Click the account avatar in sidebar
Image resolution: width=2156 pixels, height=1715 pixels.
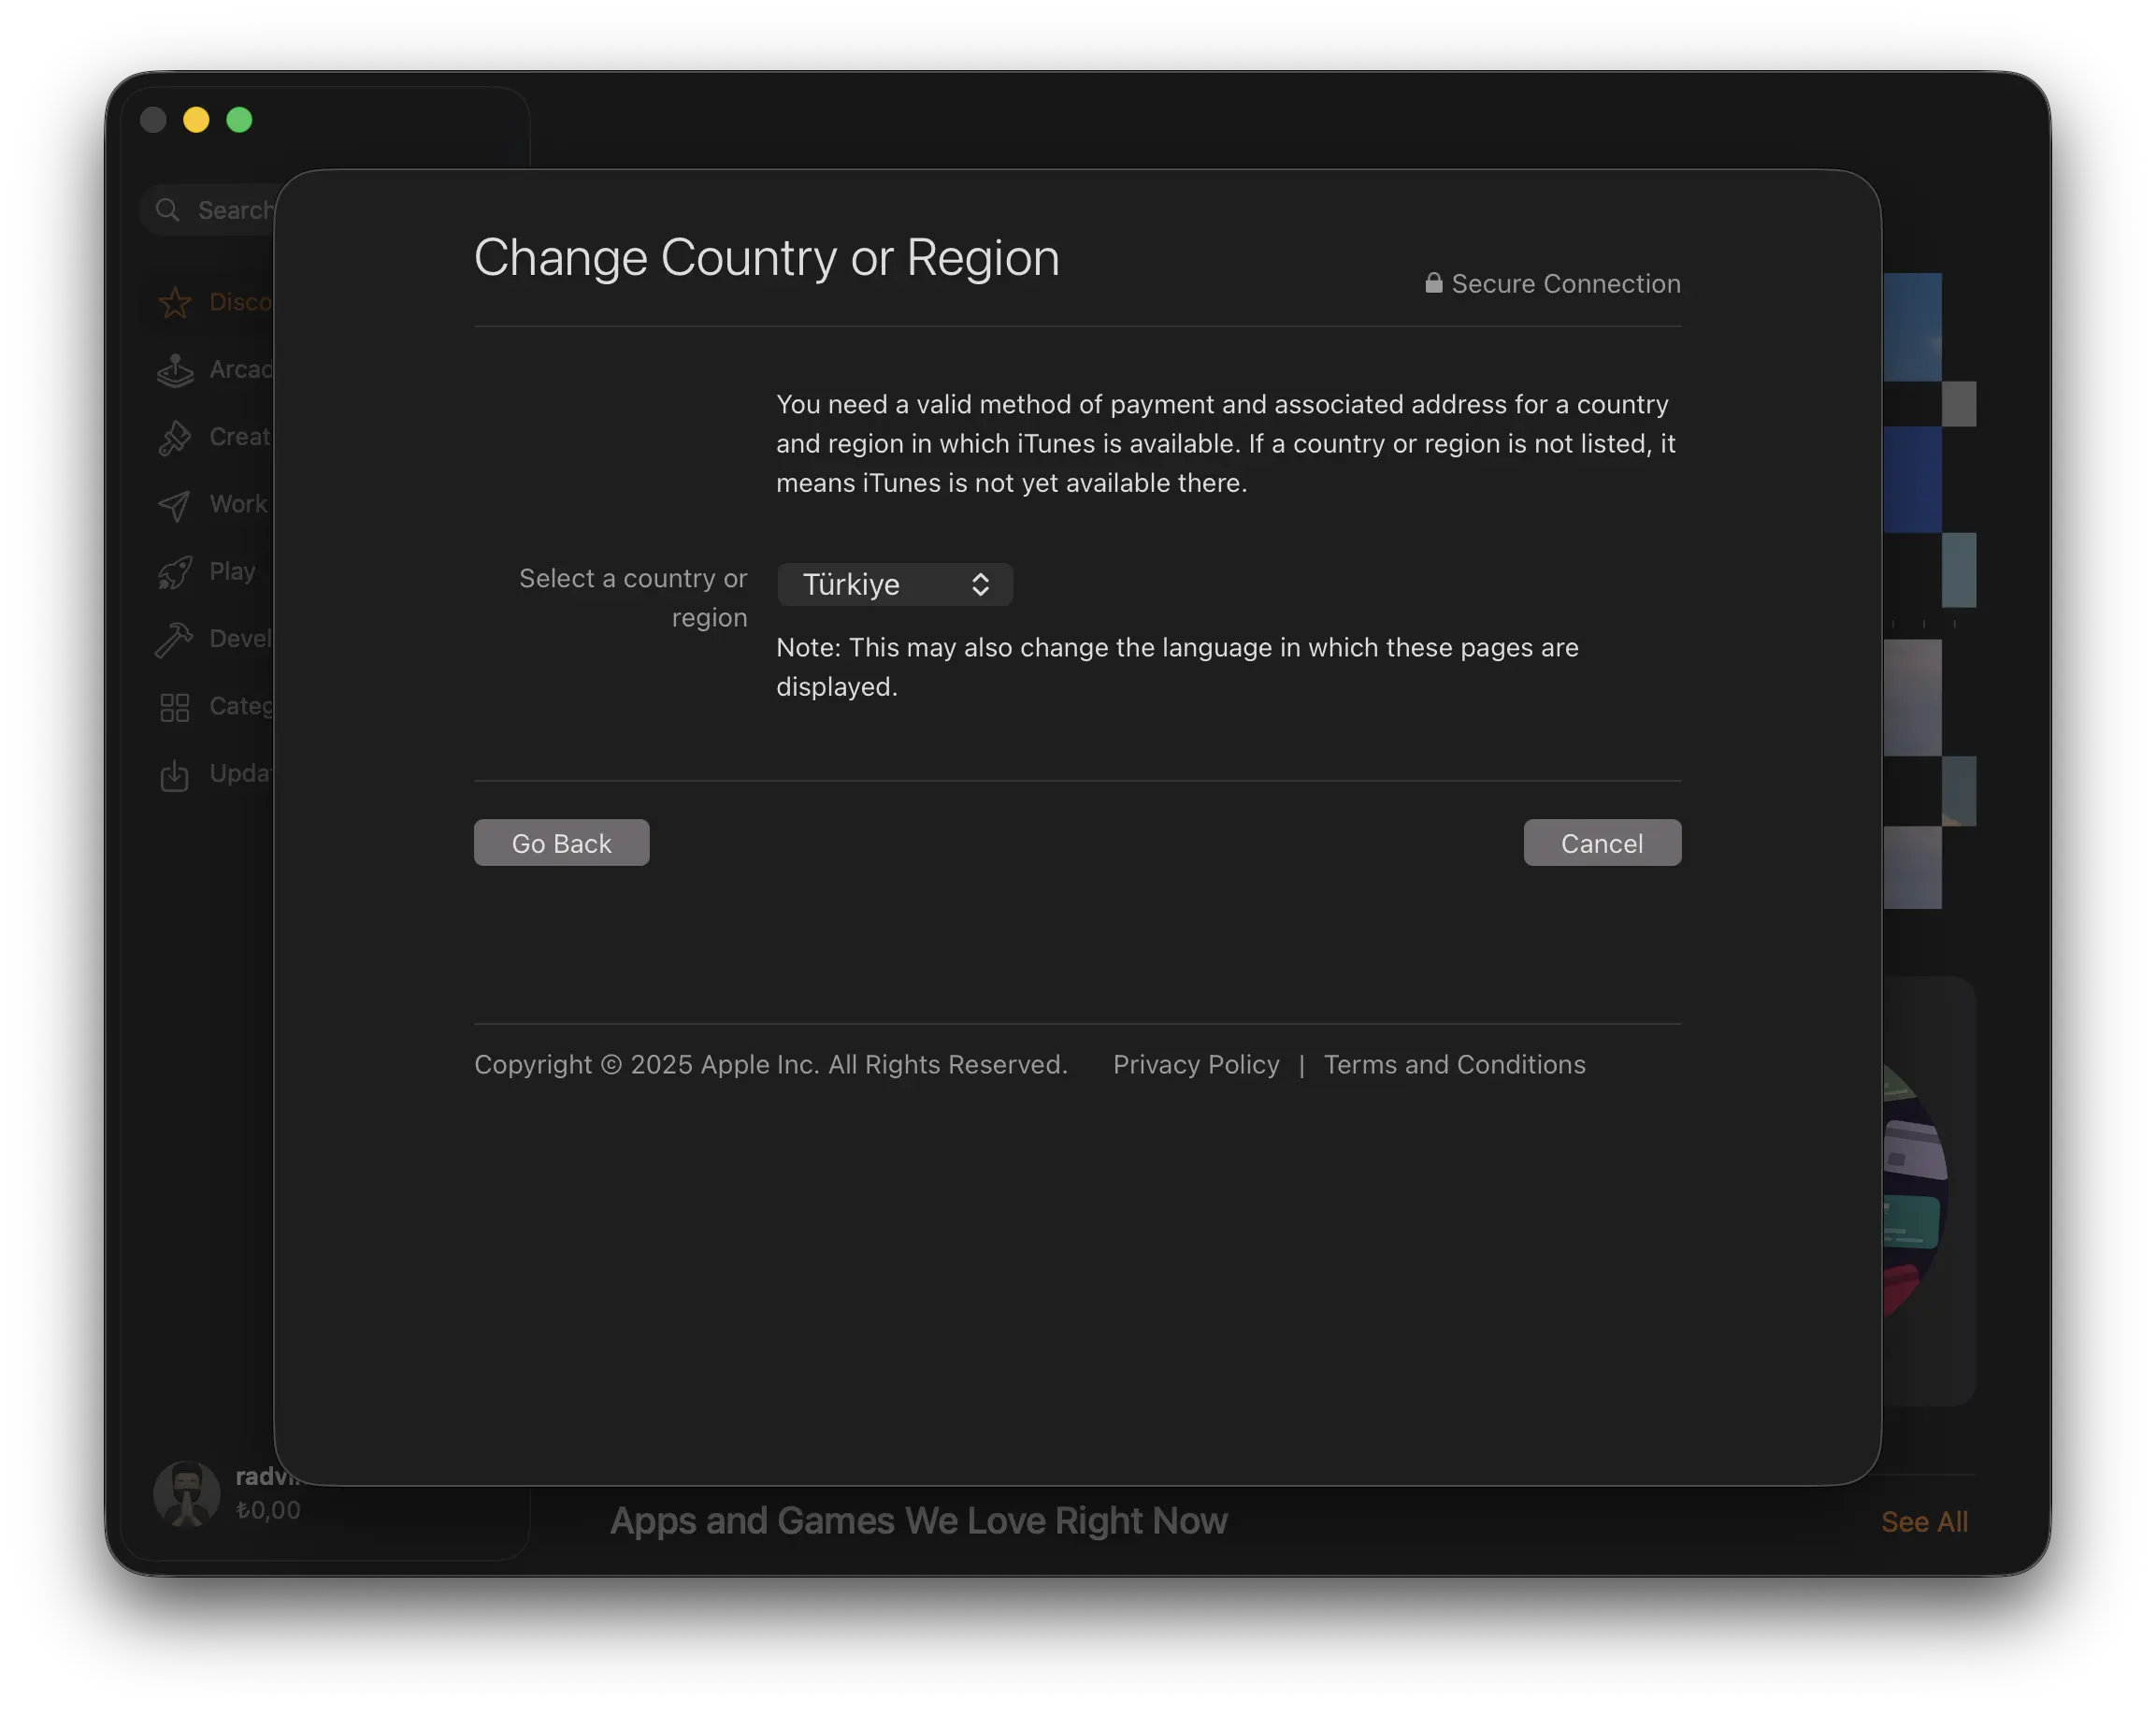pyautogui.click(x=187, y=1494)
